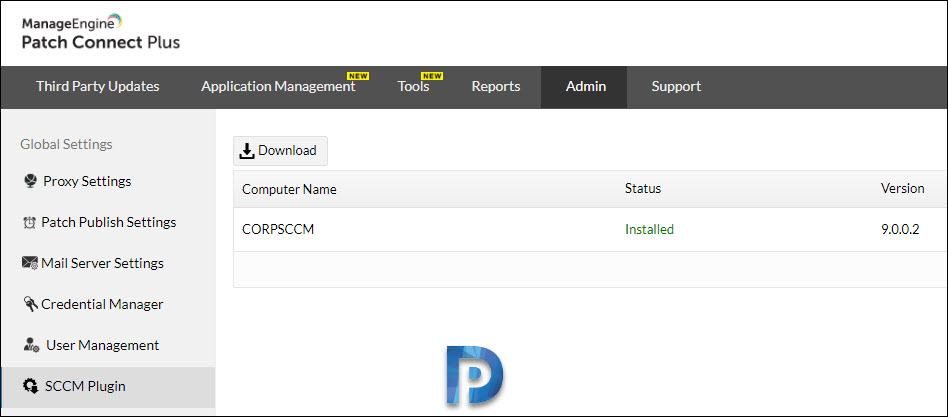This screenshot has width=948, height=417.
Task: Click the ManageEngine Patch Connect Plus logo
Action: tap(101, 33)
